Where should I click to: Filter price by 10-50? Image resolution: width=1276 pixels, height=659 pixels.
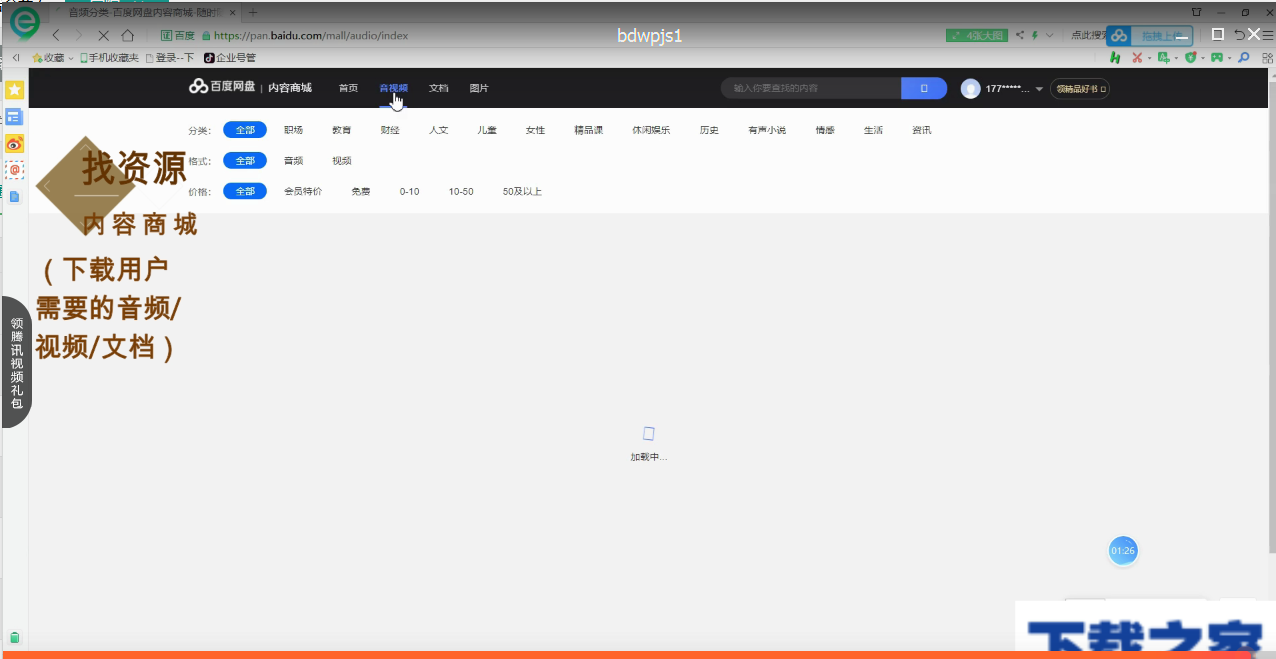coord(461,191)
